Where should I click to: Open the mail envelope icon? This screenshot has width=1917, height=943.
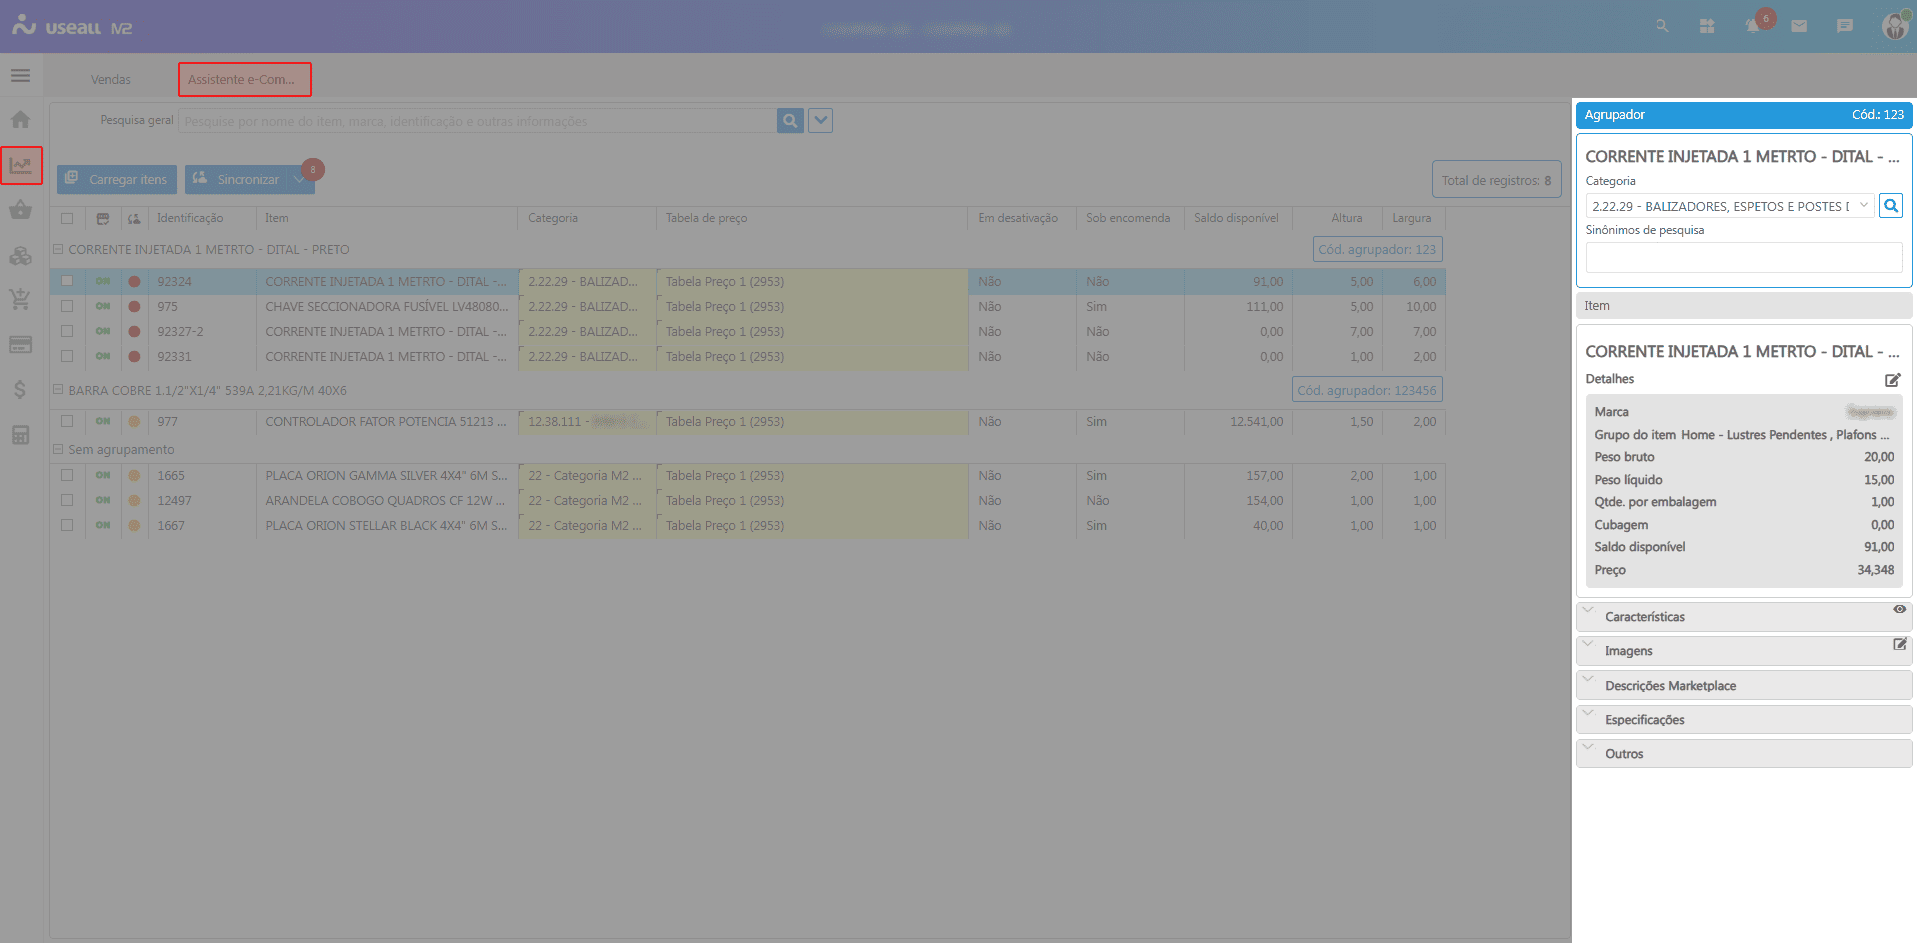[x=1799, y=26]
